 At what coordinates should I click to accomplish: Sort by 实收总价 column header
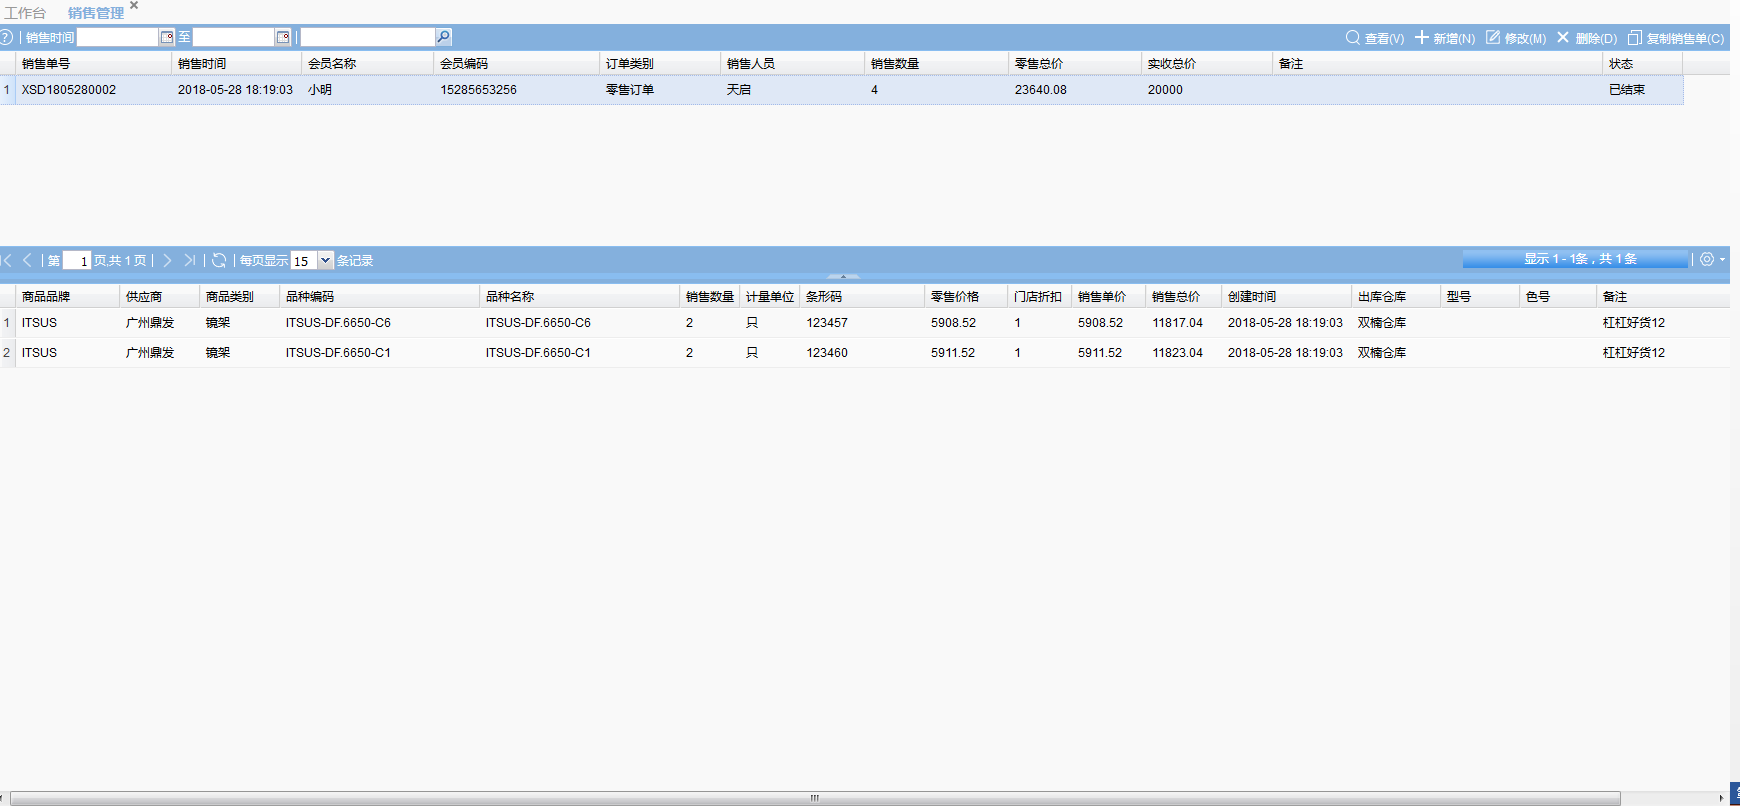click(1207, 63)
